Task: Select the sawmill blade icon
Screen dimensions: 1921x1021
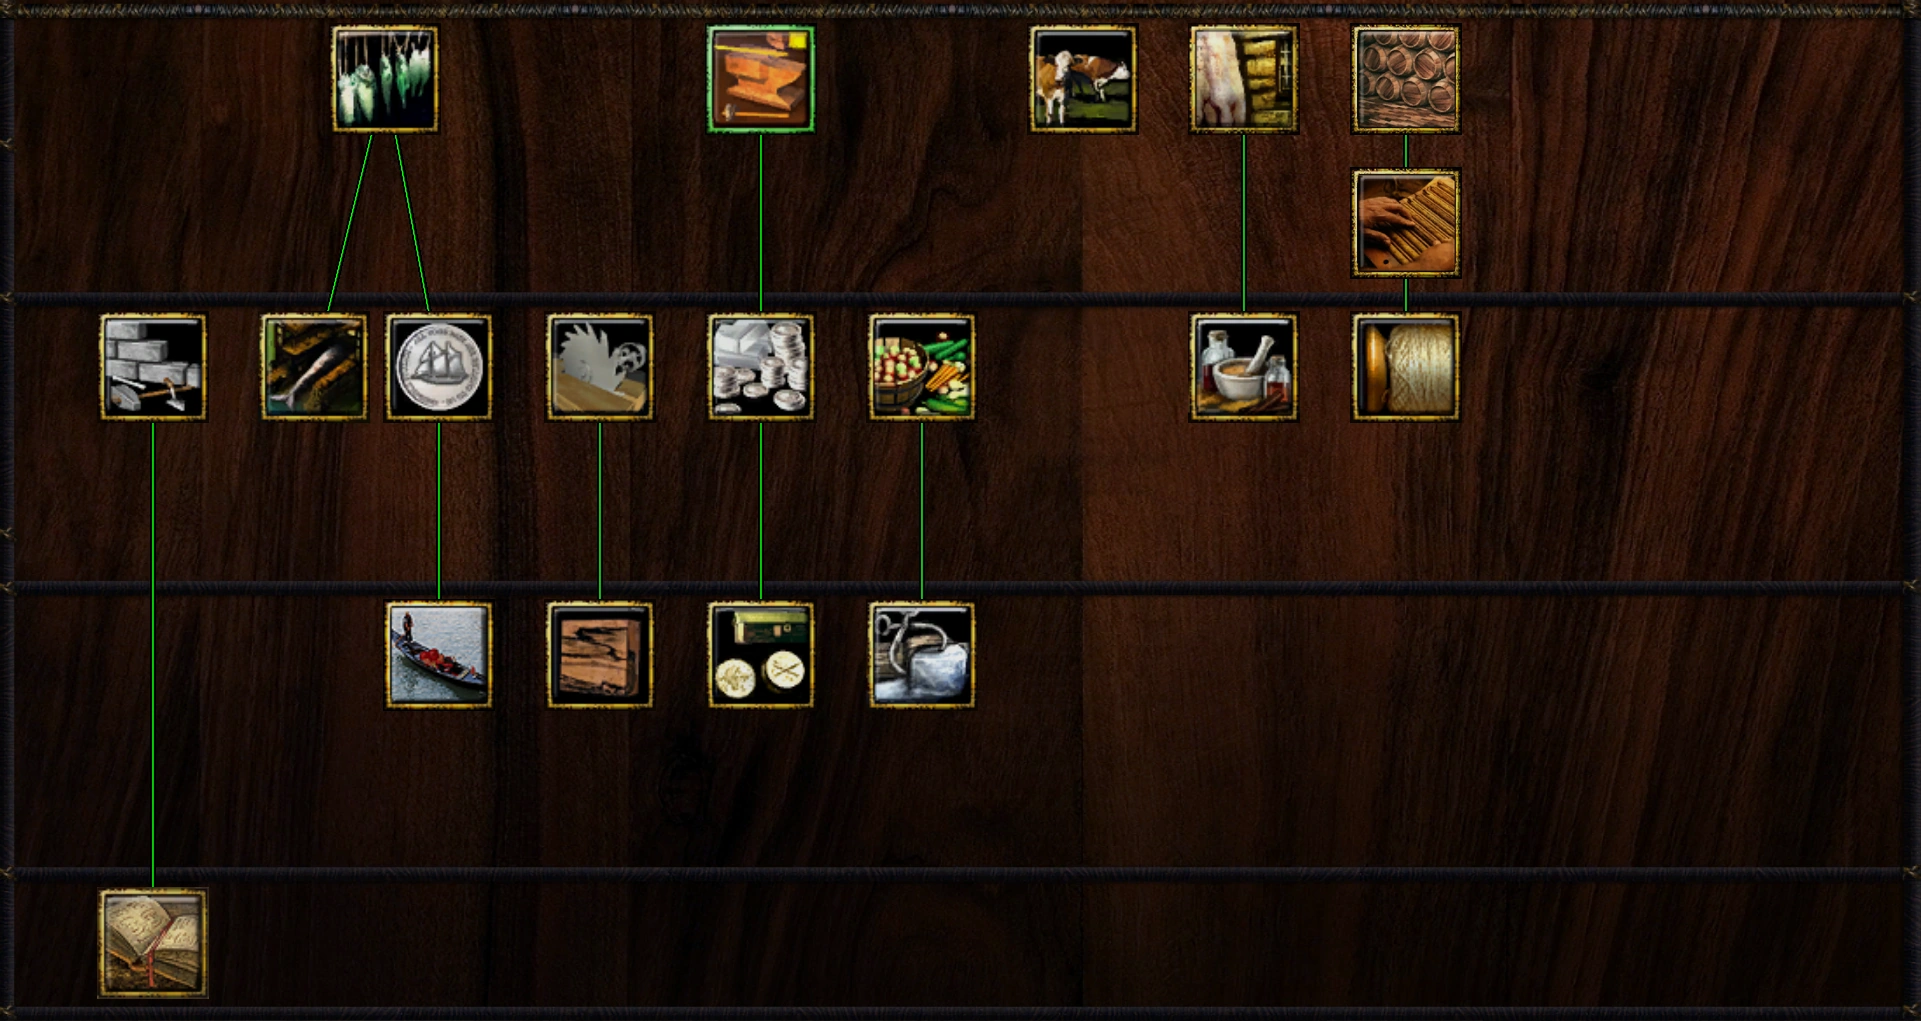Action: [x=600, y=367]
